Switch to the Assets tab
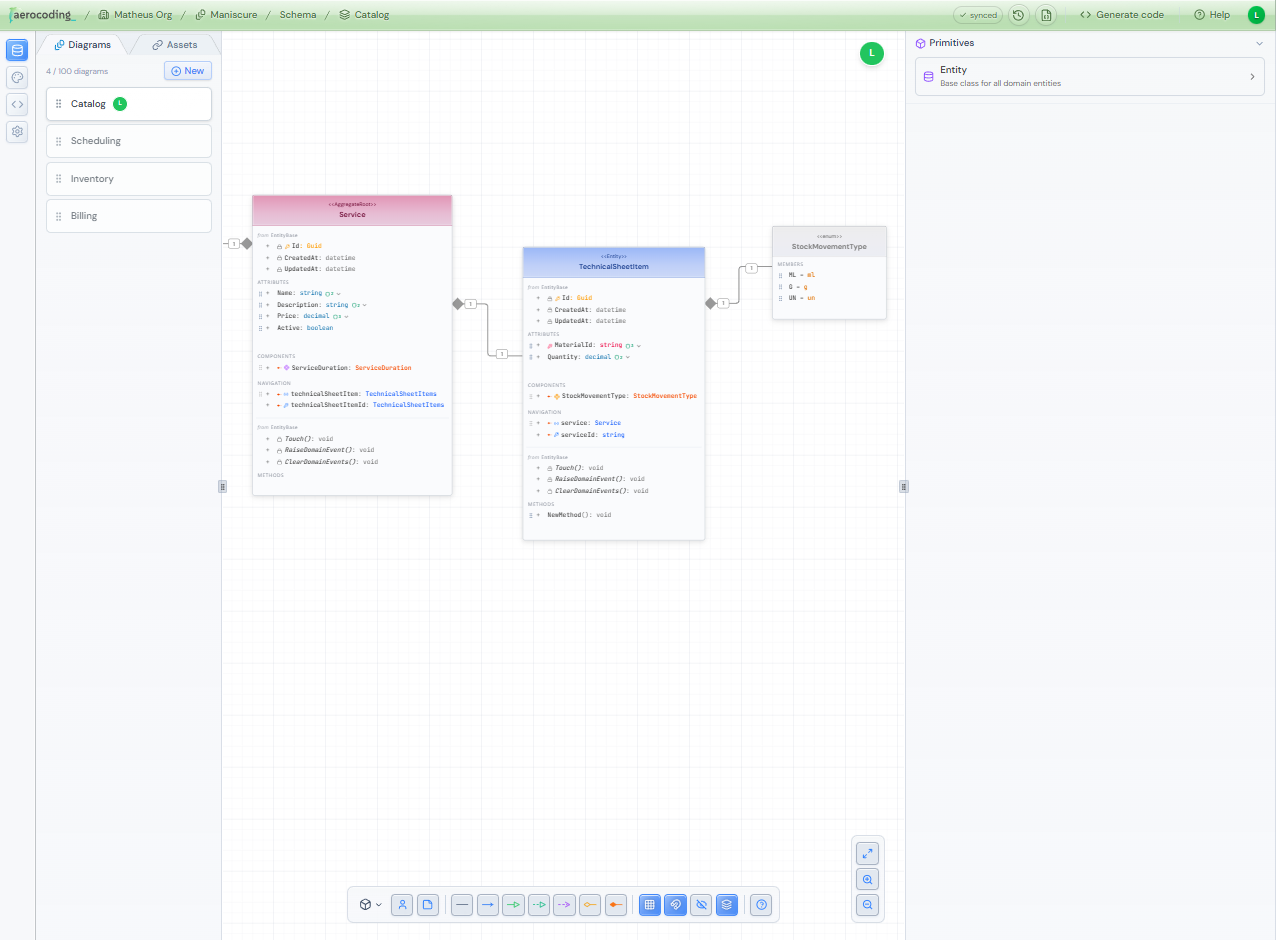The height and width of the screenshot is (940, 1276). pyautogui.click(x=176, y=44)
